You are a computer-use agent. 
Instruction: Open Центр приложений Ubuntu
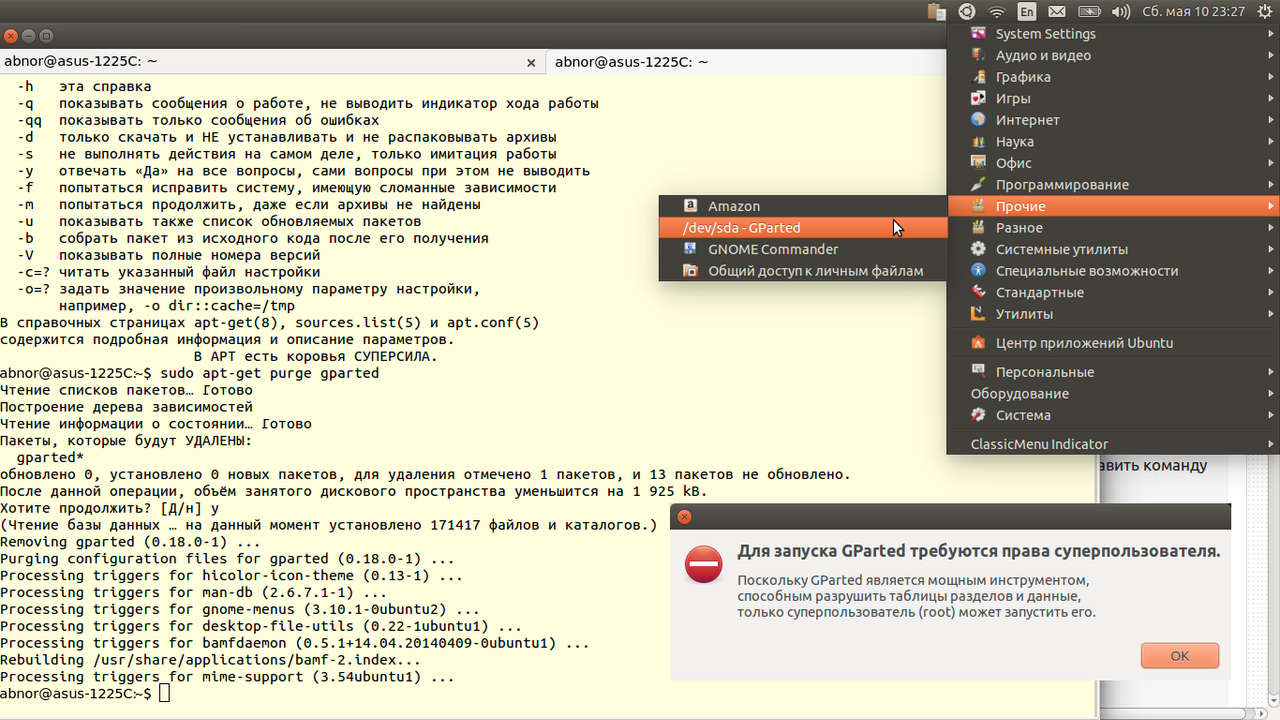click(1113, 343)
